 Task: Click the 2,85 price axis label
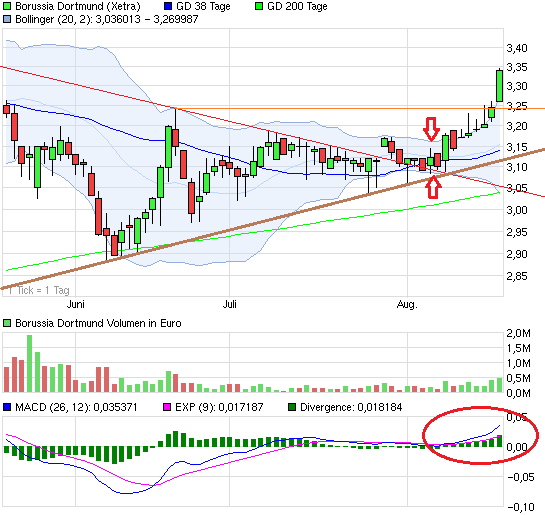click(517, 276)
